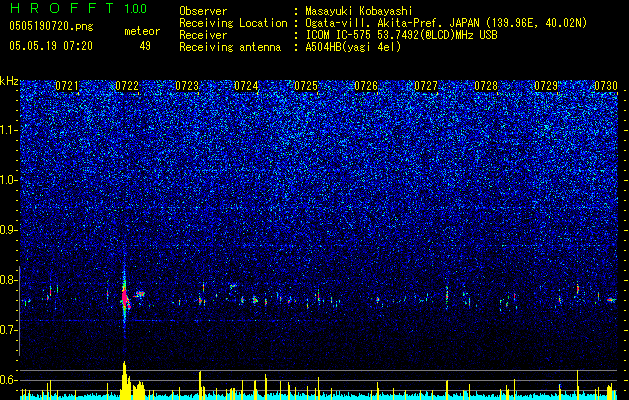Click the 0722 time marker

pyautogui.click(x=127, y=86)
